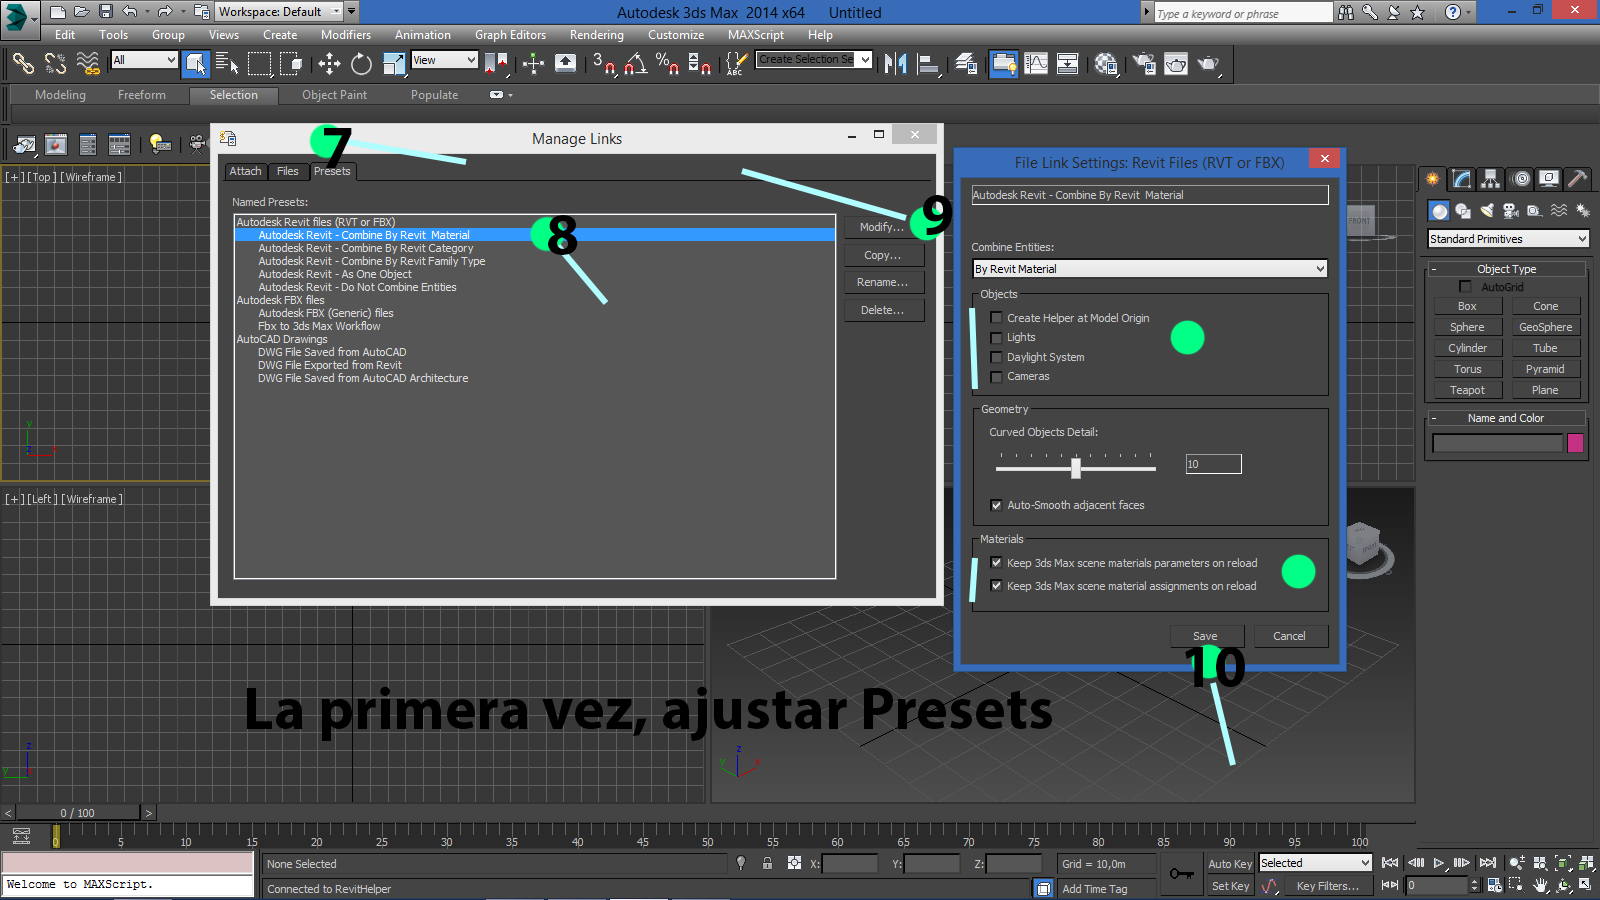Open the selection filter All dropdown
The height and width of the screenshot is (900, 1600).
pos(144,60)
